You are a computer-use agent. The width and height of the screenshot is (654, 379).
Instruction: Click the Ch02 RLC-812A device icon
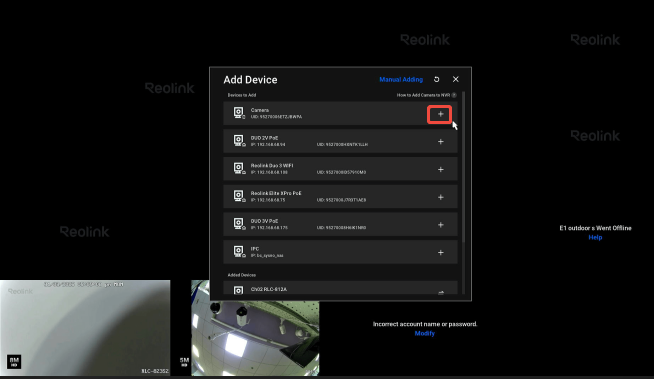click(239, 290)
